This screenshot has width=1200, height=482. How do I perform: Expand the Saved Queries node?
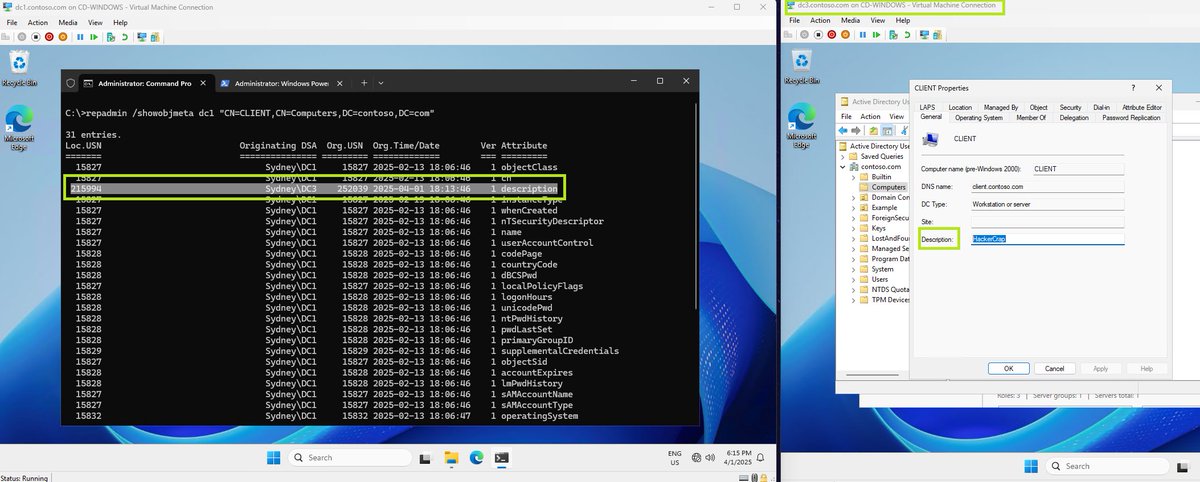pyautogui.click(x=842, y=157)
